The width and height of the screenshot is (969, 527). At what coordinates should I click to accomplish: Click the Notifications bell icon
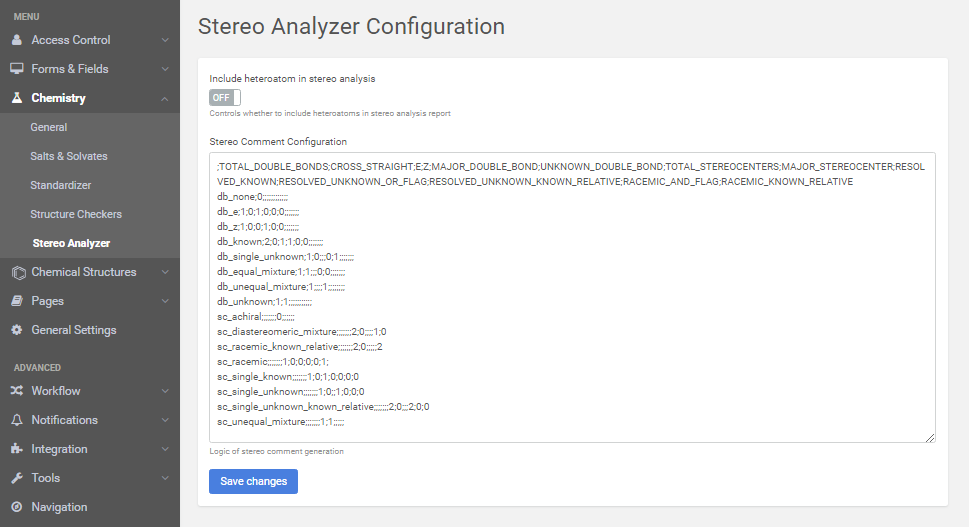click(17, 420)
